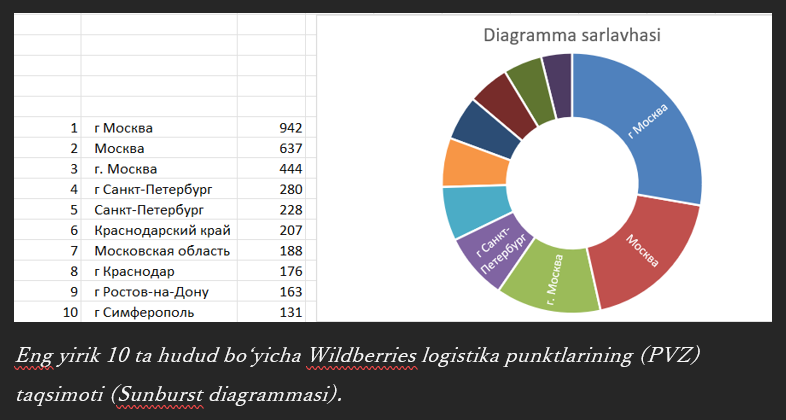This screenshot has height=420, width=786.
Task: Click the underlined word 'Sunburst' in caption
Action: pos(160,395)
